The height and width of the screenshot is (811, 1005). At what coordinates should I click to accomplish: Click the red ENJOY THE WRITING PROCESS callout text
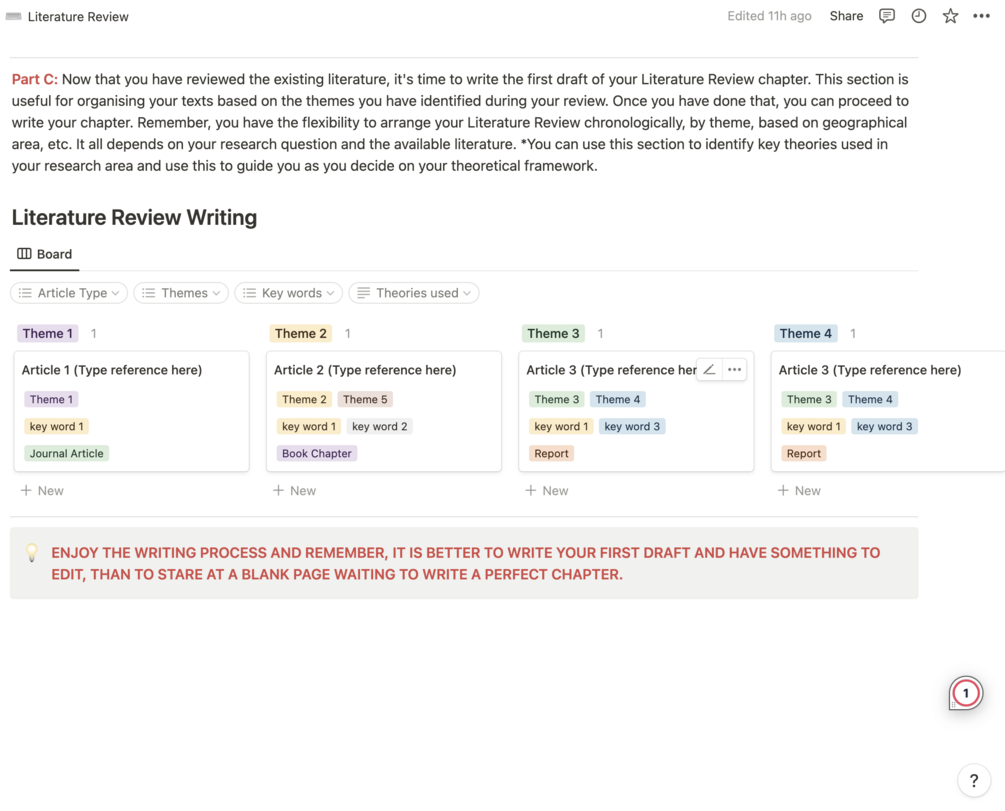(466, 564)
